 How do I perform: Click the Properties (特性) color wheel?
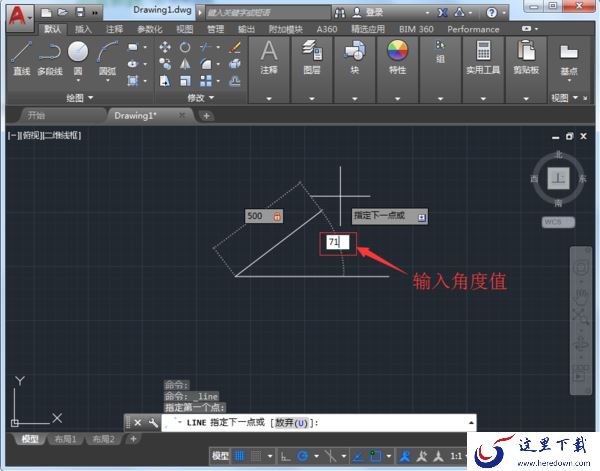click(x=398, y=51)
